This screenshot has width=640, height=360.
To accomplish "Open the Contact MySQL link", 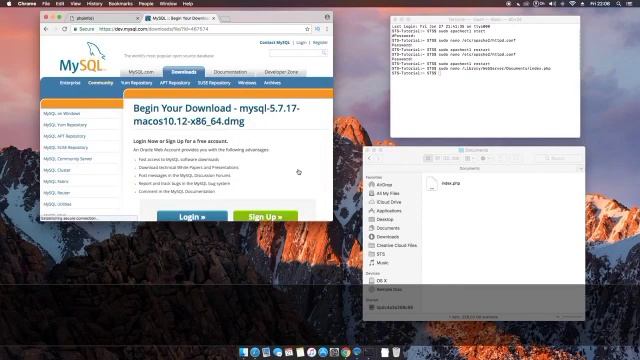I will tap(274, 42).
